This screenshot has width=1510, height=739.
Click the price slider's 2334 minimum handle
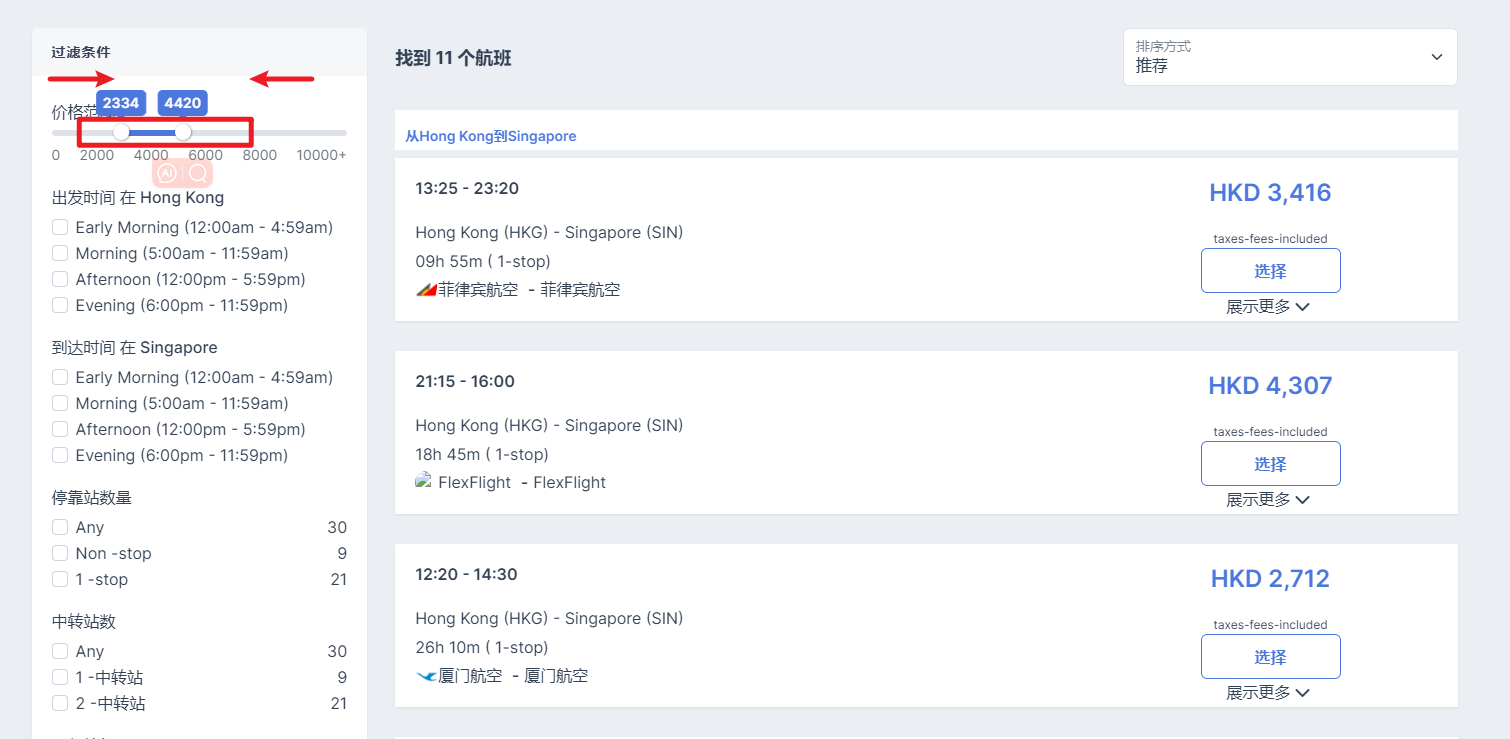(121, 132)
